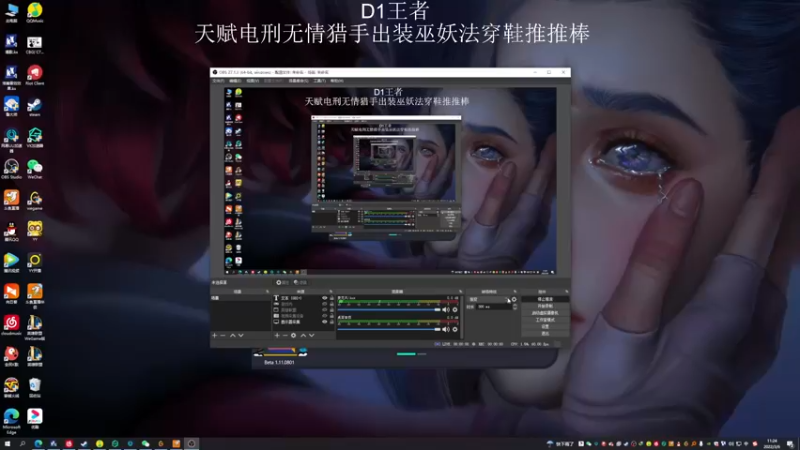Open the OBS Studio desktop shortcut
This screenshot has height=450, width=800.
coord(11,168)
